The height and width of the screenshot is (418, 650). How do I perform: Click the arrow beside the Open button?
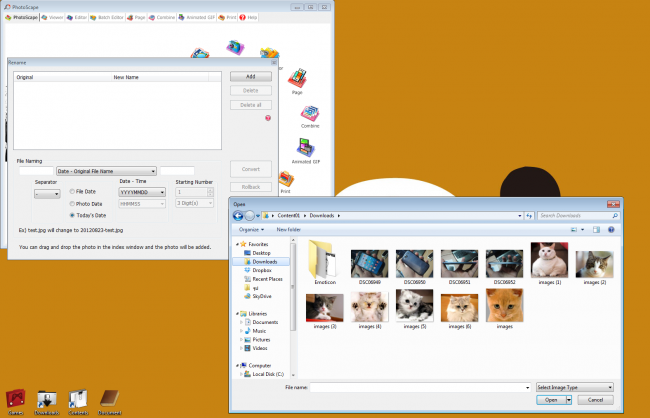tap(569, 400)
